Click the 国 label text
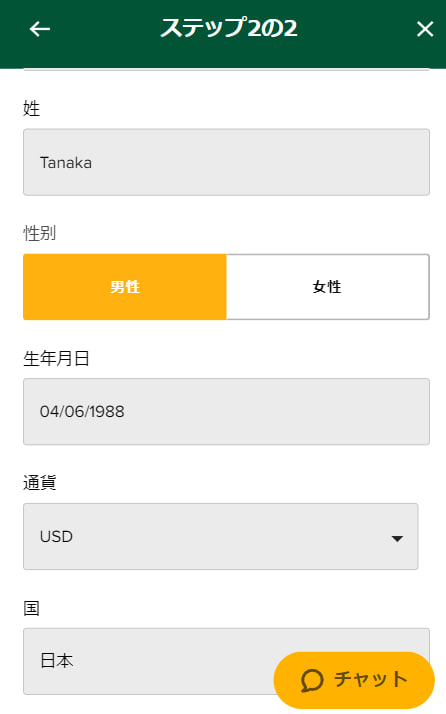Screen dimensions: 446x714 [31, 608]
